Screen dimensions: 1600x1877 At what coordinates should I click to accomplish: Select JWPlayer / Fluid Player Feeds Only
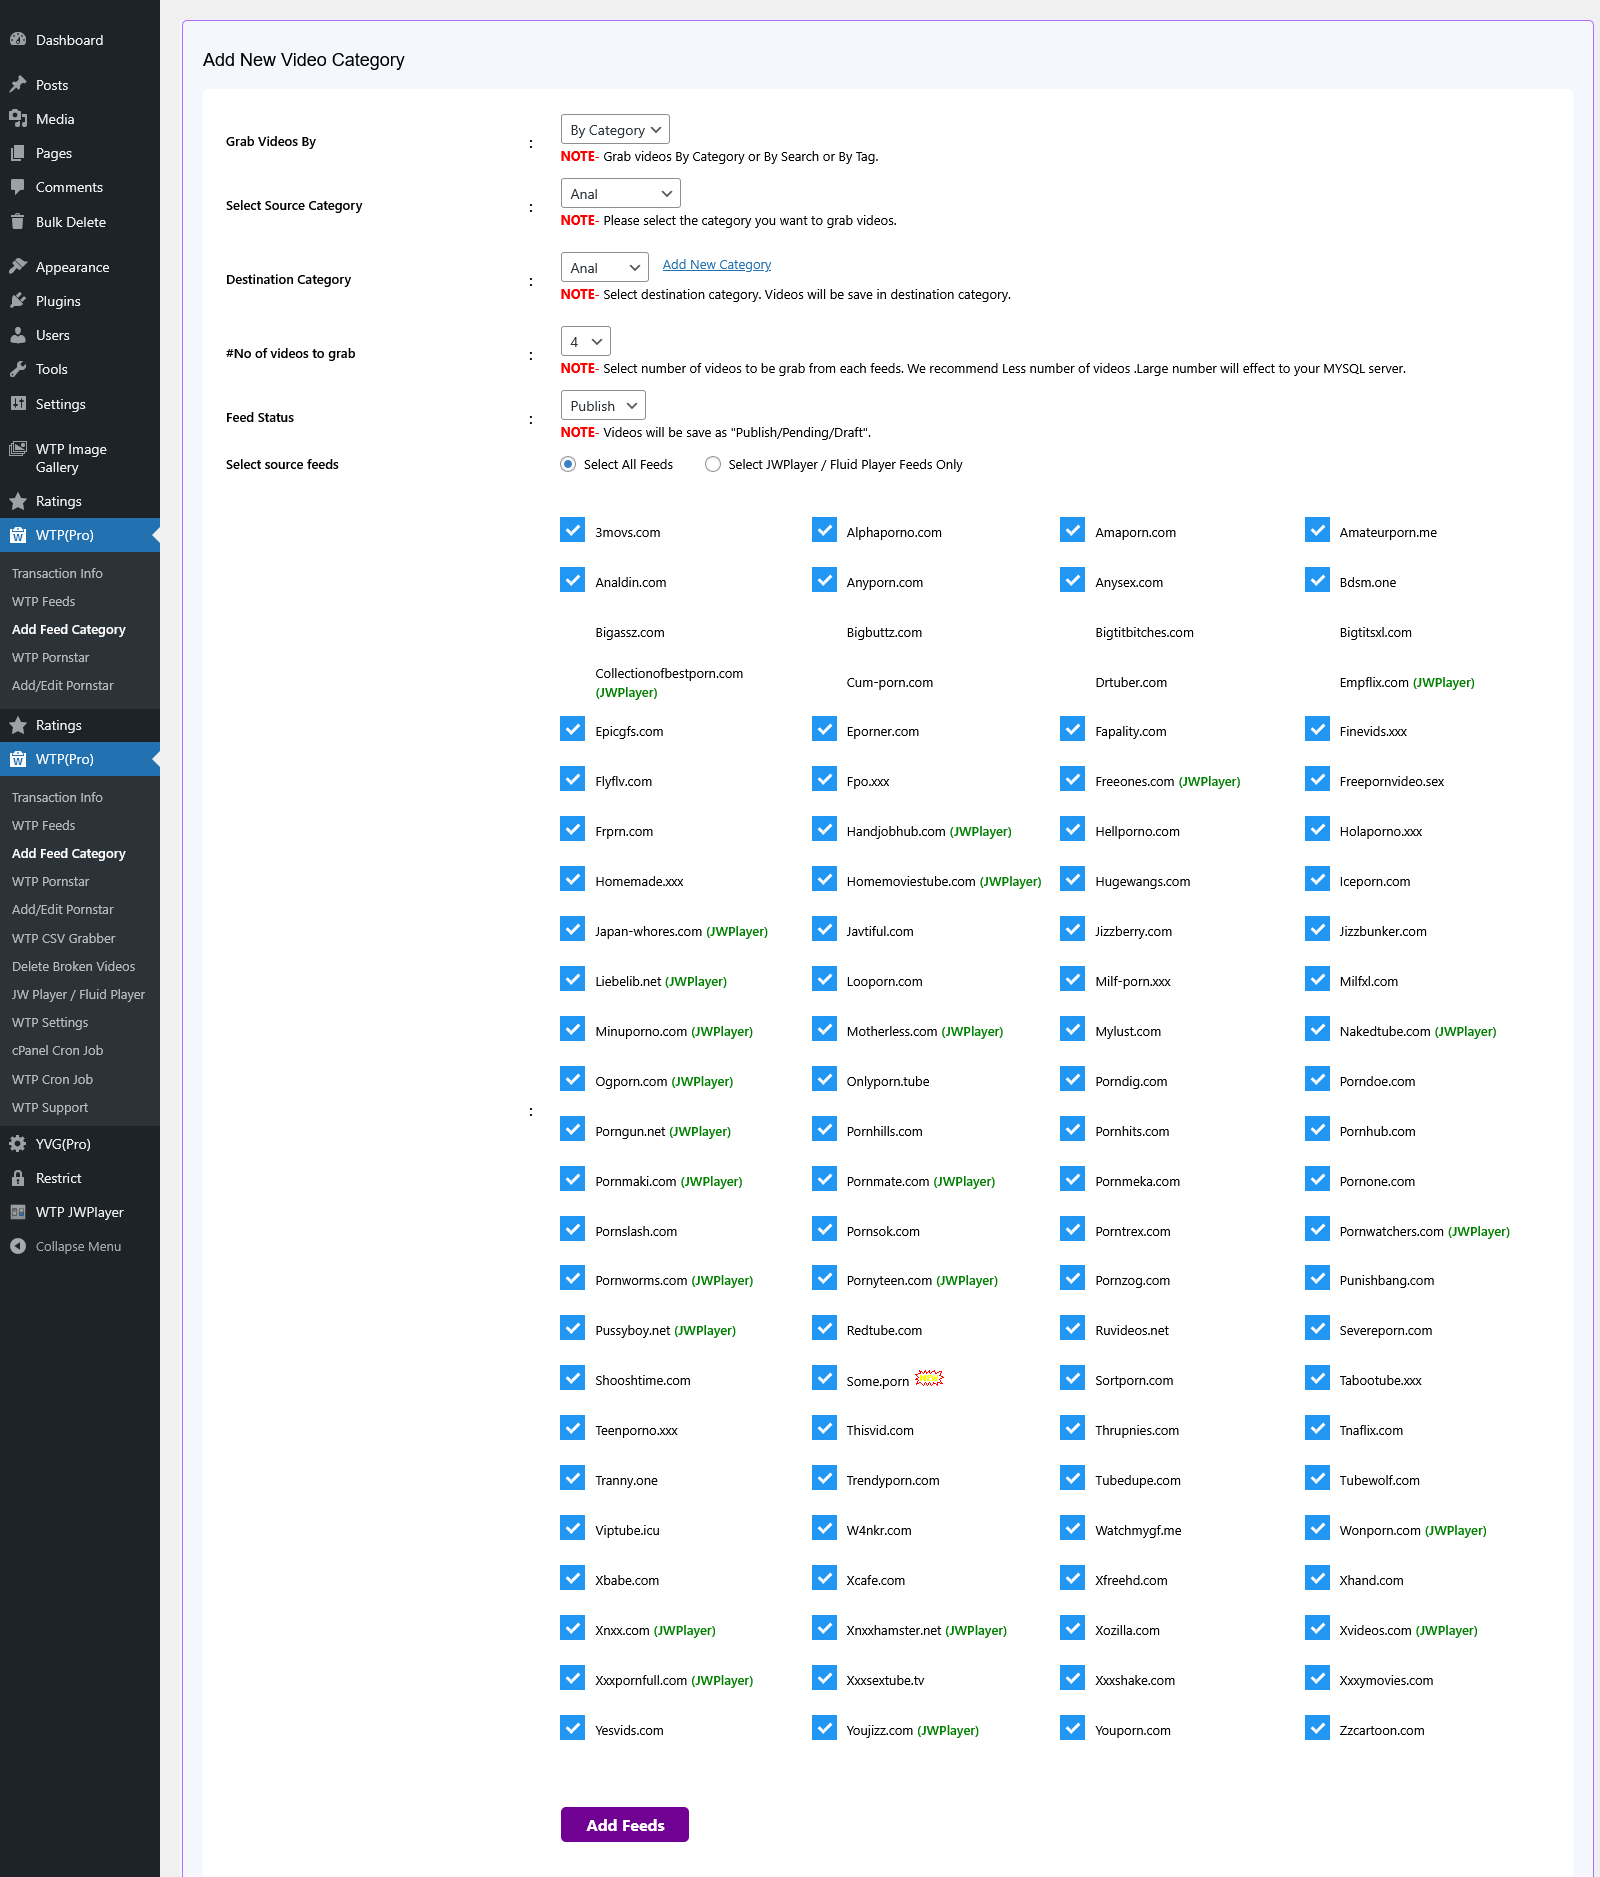(x=712, y=464)
